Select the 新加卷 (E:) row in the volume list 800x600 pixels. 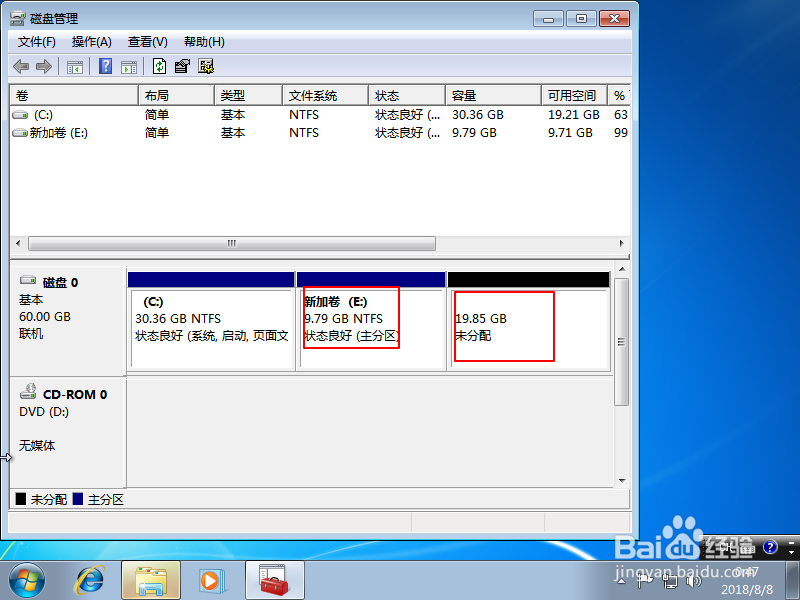pyautogui.click(x=320, y=133)
